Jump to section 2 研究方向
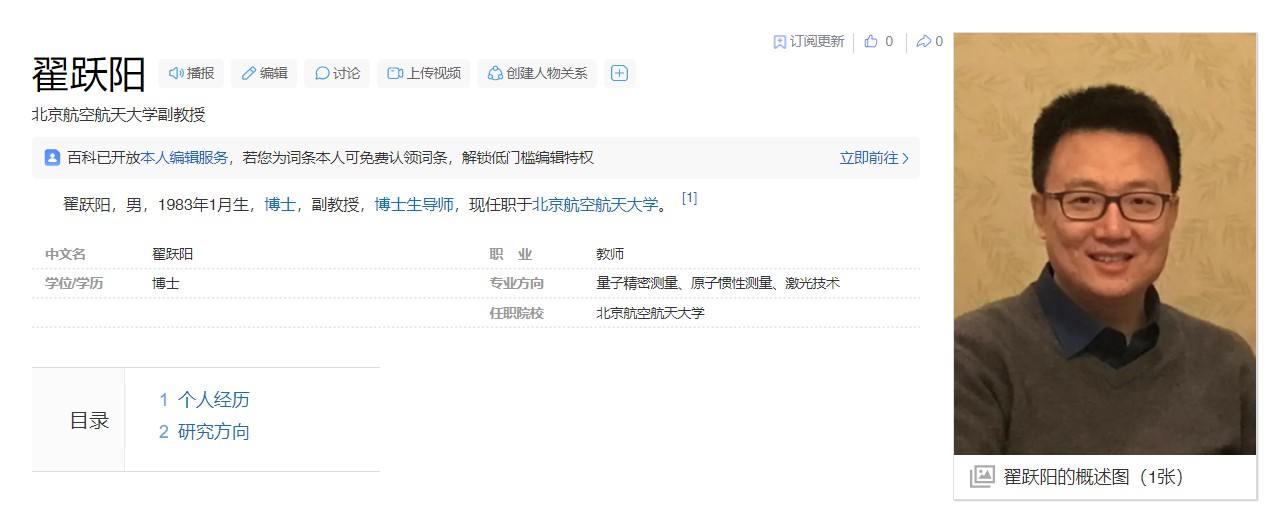Viewport: 1268px width, 507px height. click(204, 432)
